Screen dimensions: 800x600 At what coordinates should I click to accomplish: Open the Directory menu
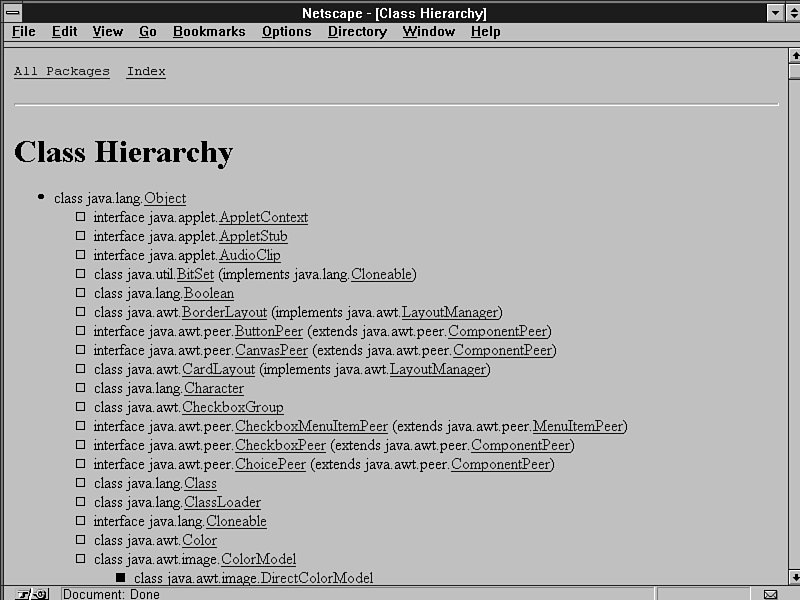click(357, 32)
